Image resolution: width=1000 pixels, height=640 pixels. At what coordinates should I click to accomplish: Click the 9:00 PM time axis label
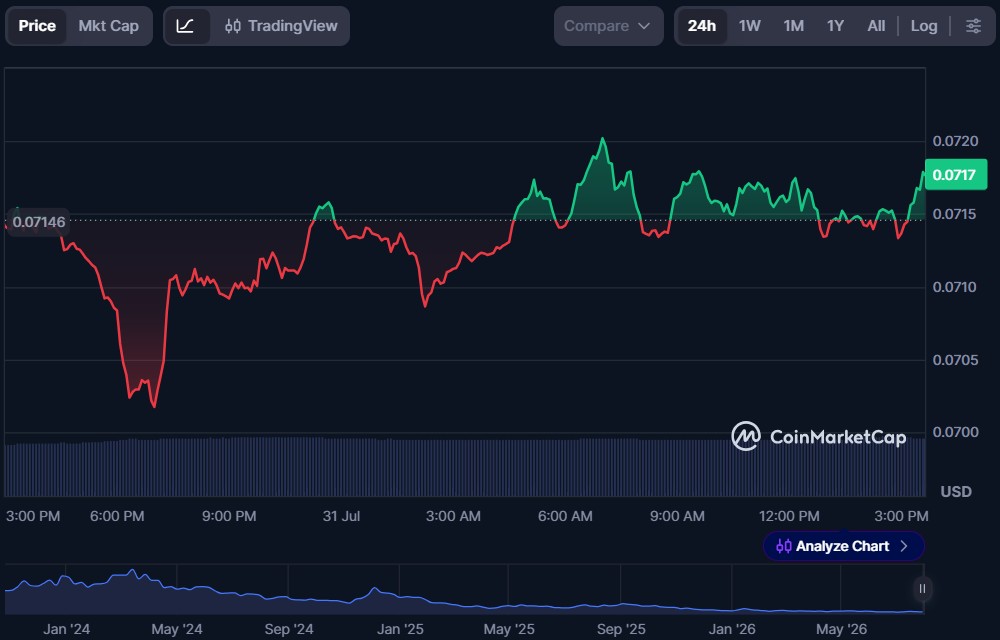point(229,516)
